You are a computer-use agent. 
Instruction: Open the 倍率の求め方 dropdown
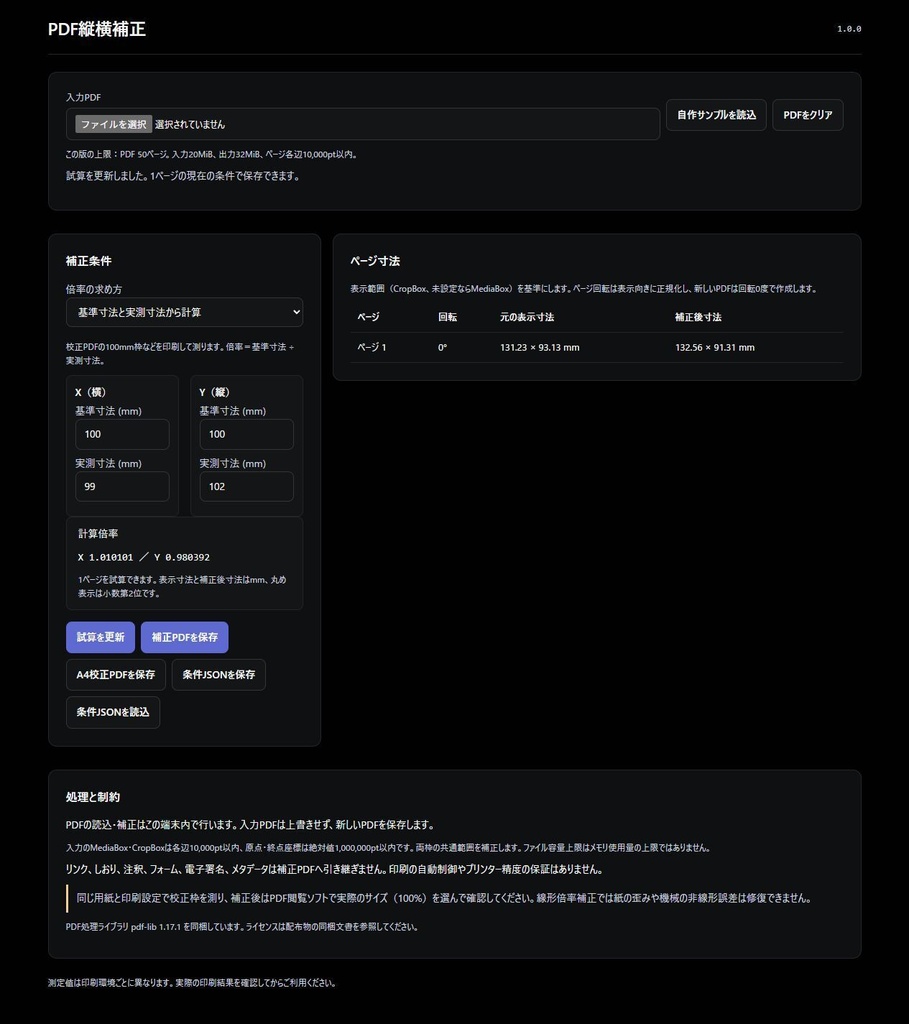coord(185,312)
